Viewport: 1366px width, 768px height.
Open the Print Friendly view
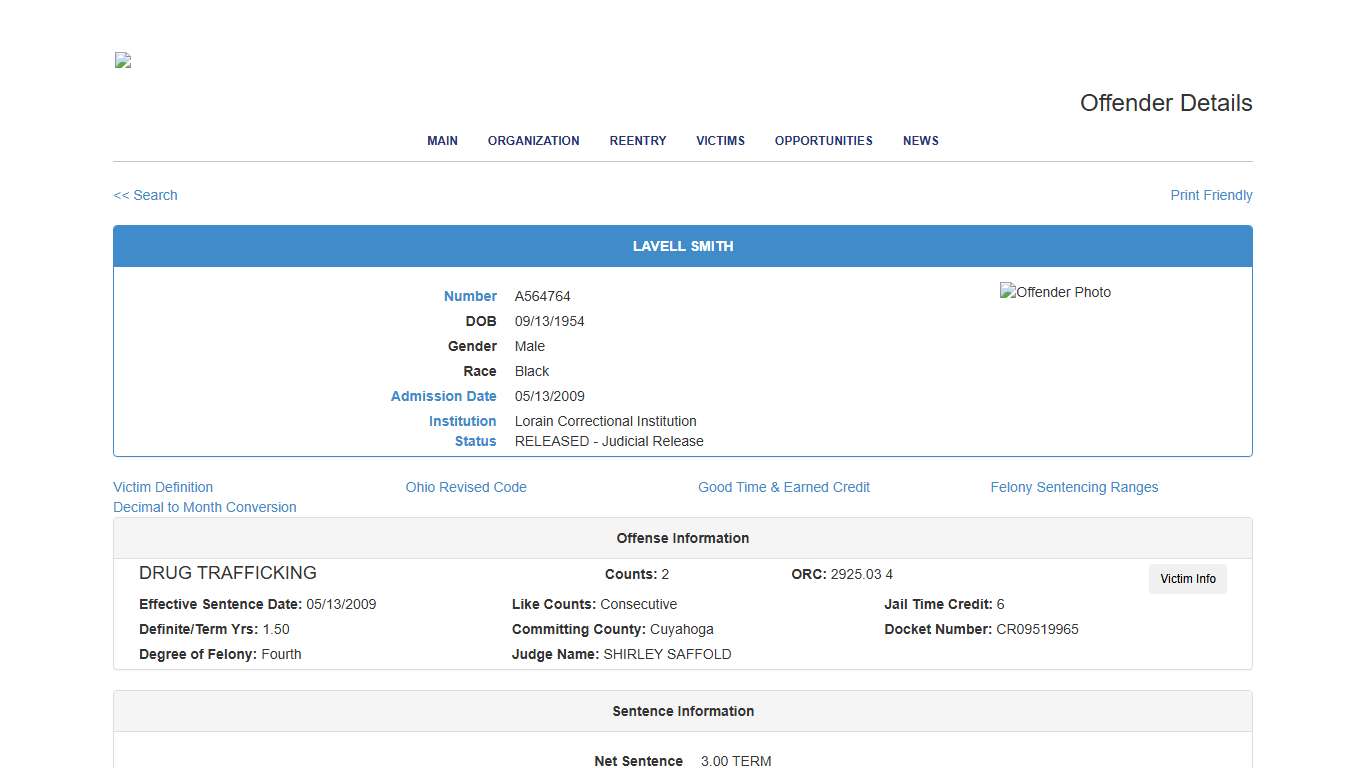pos(1211,195)
